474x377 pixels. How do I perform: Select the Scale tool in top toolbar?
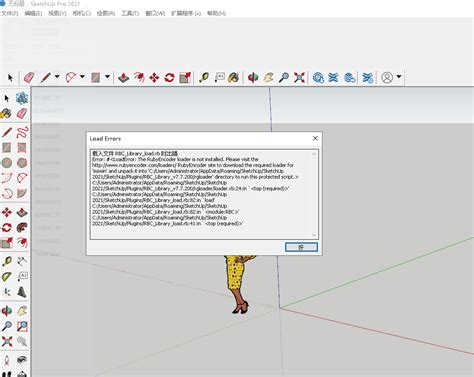point(185,78)
